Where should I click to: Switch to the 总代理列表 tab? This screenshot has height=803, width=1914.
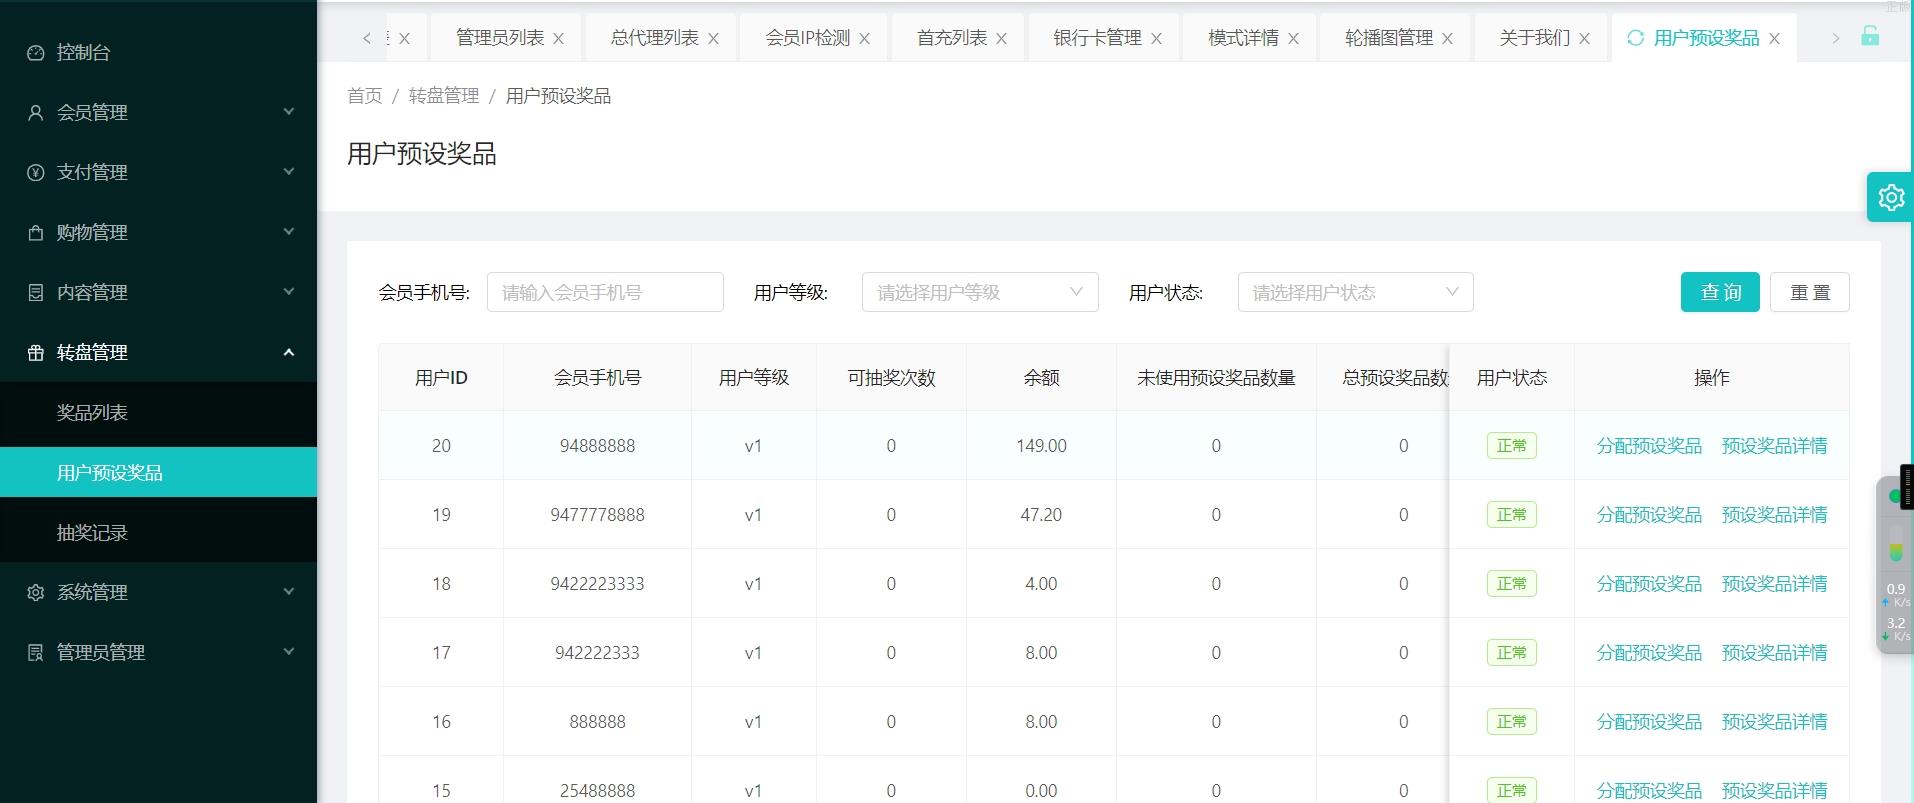[654, 38]
